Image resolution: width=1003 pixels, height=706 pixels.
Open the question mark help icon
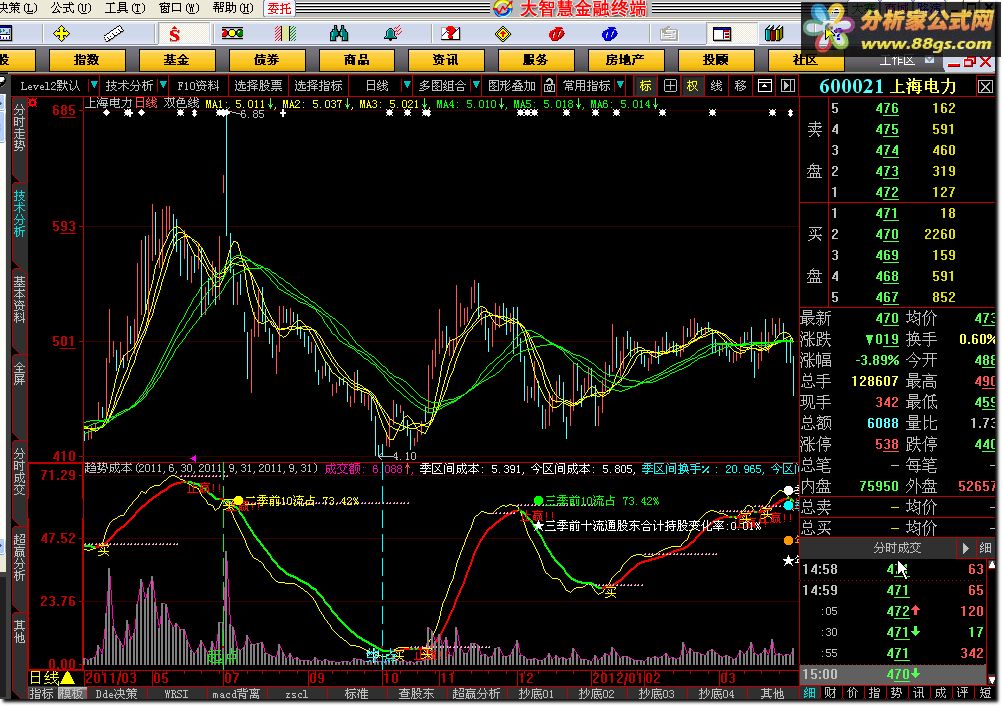[x=450, y=33]
